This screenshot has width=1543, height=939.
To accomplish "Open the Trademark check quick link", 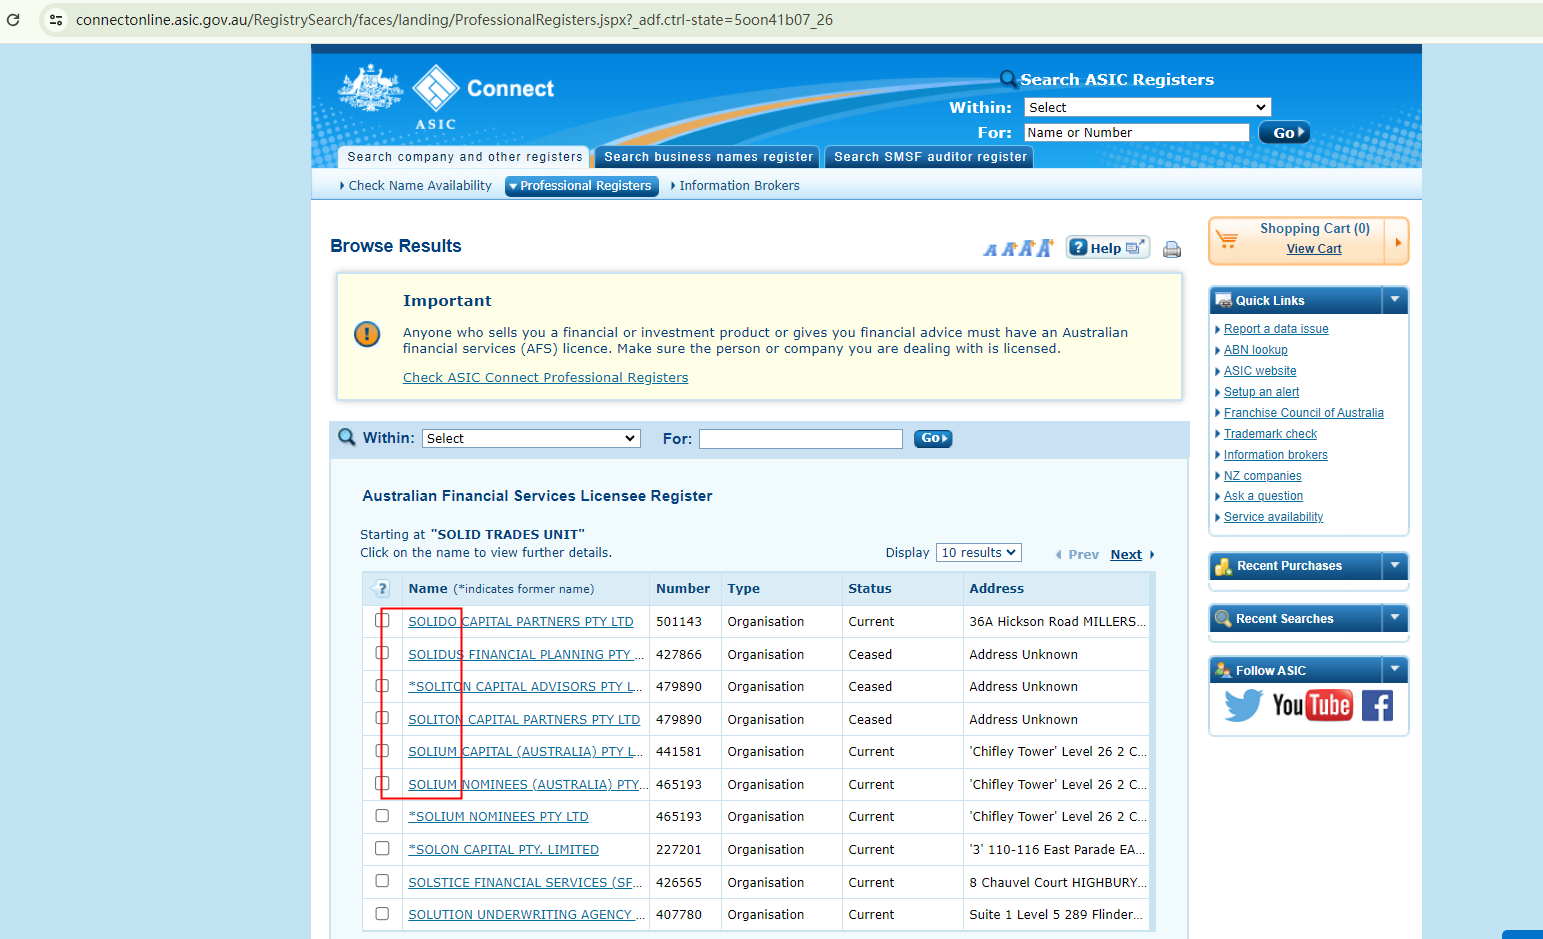I will click(x=1270, y=434).
